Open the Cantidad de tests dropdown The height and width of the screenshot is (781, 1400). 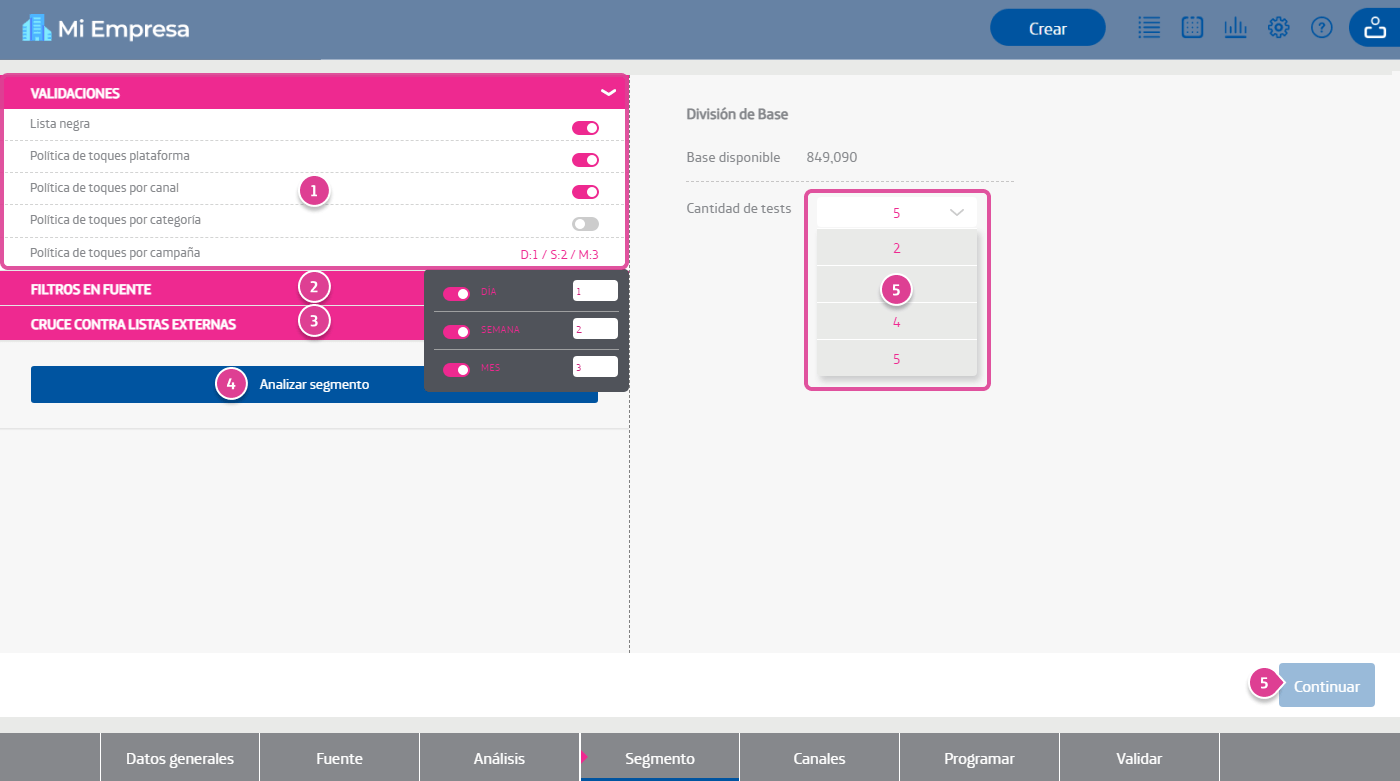[896, 212]
